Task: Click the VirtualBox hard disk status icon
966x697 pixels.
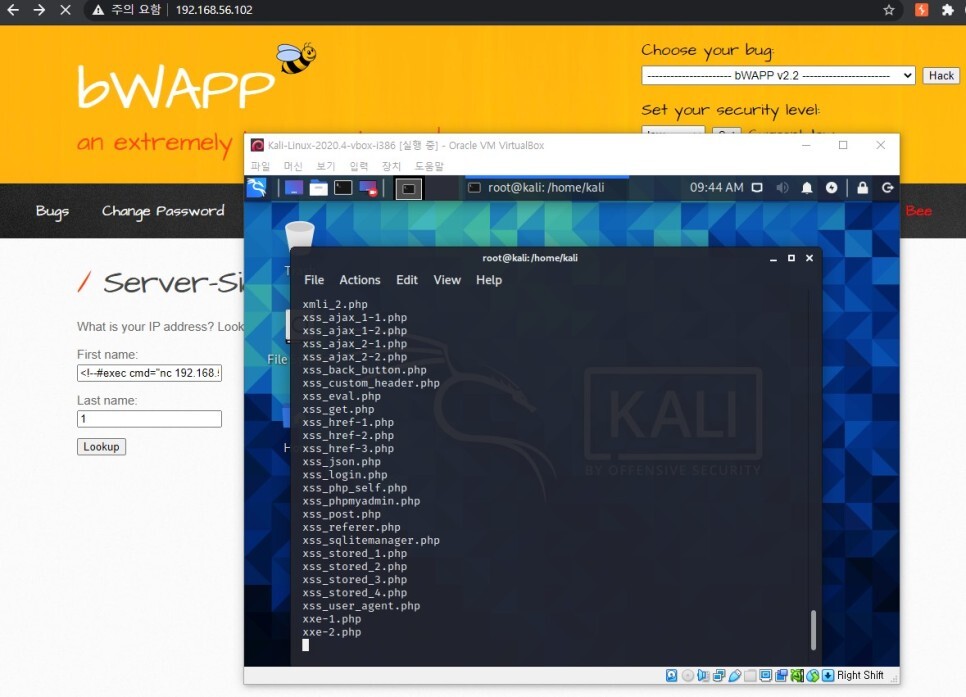Action: pyautogui.click(x=672, y=675)
